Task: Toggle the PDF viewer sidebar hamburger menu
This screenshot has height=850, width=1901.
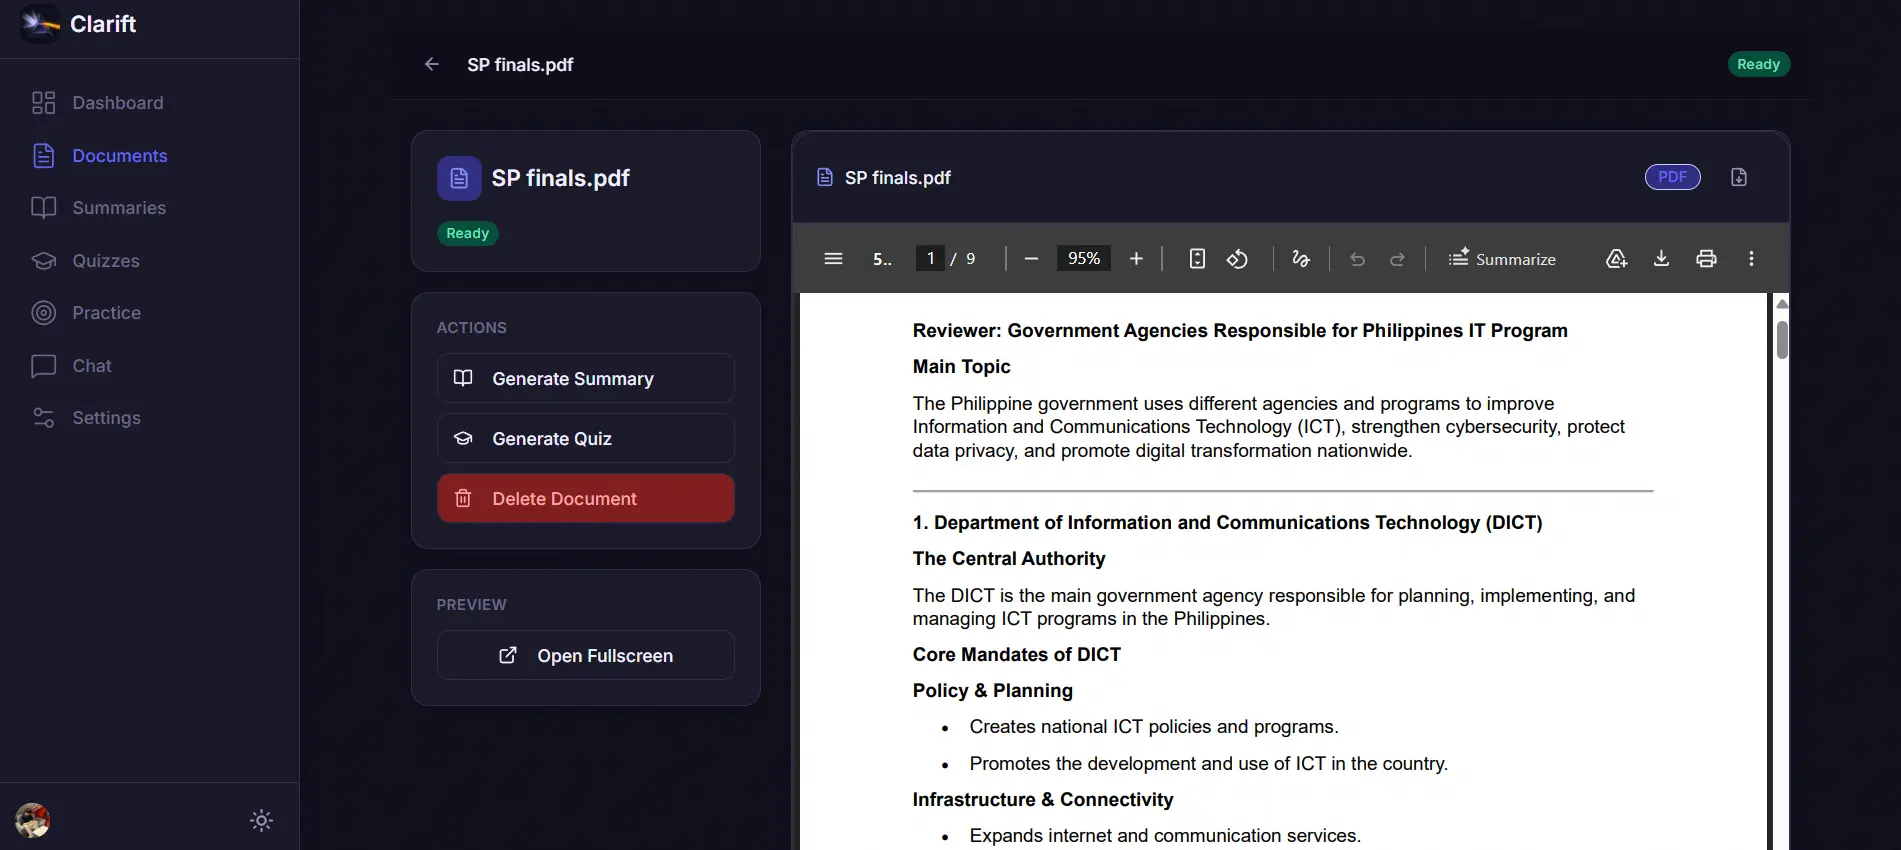Action: (833, 259)
